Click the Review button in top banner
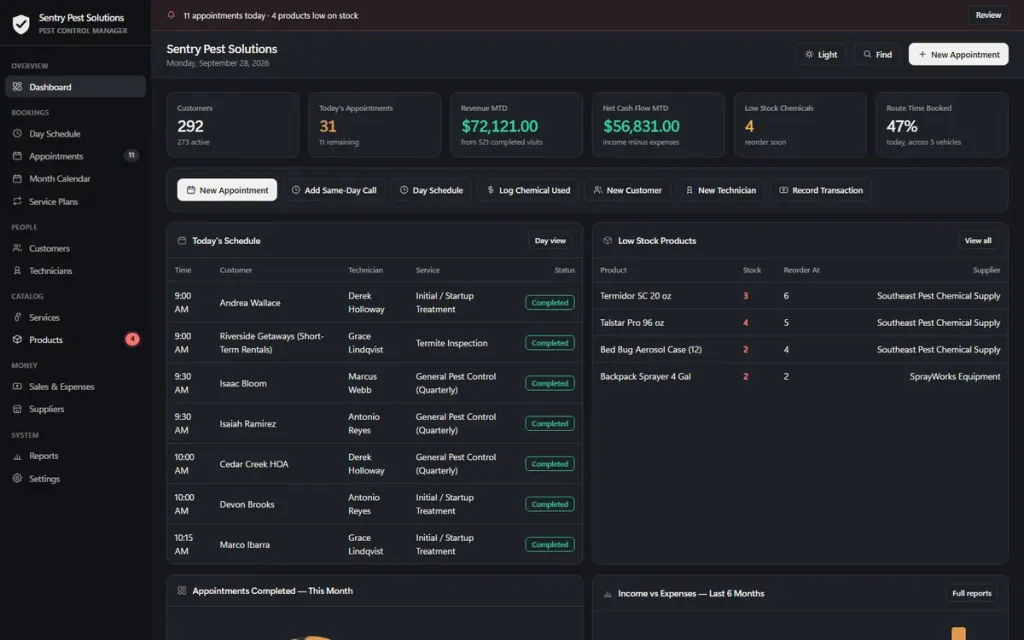 click(x=988, y=15)
